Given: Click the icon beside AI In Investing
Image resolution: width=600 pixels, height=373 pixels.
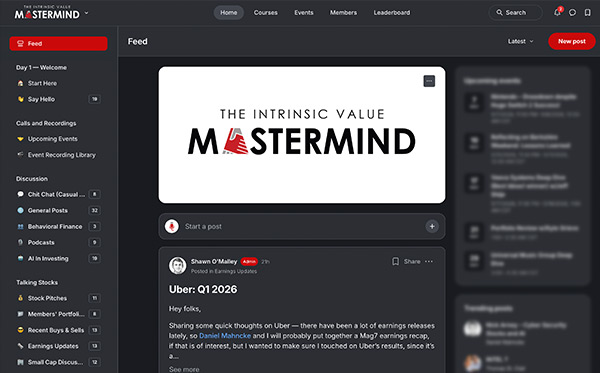Looking at the screenshot, I should pyautogui.click(x=20, y=259).
